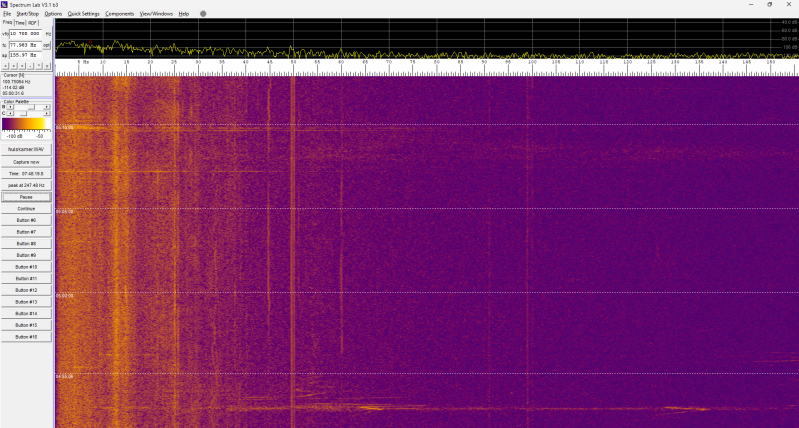
Task: Click the 'opt' button beside fc field
Action: point(46,45)
